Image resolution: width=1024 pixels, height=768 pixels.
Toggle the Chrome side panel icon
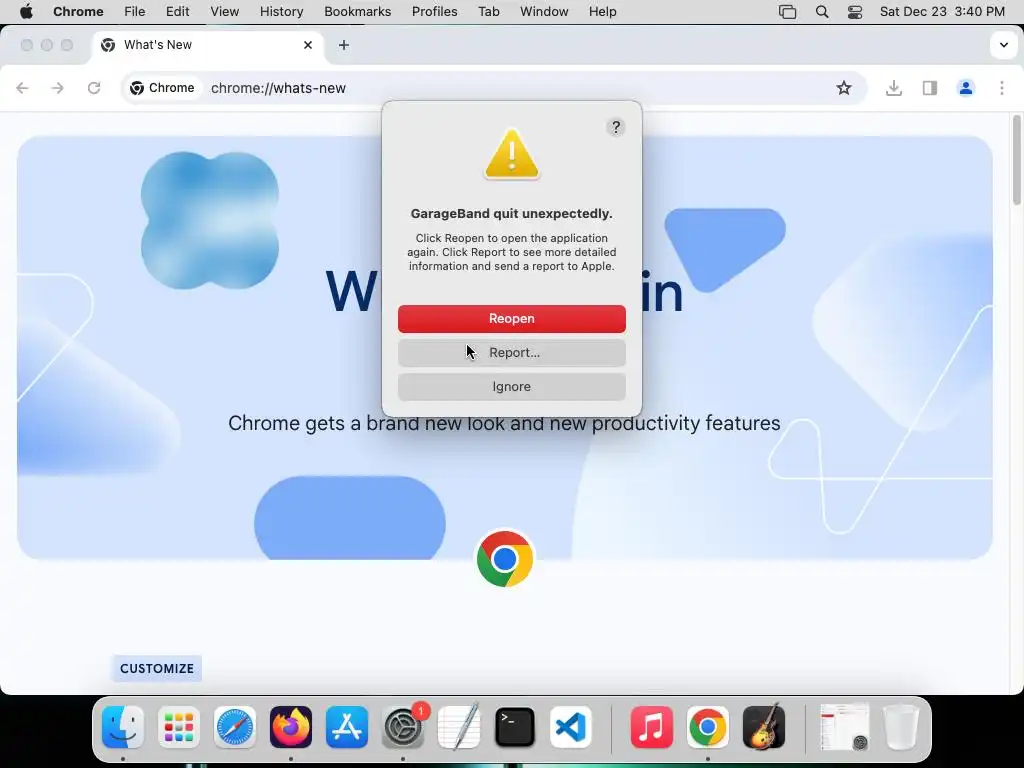coord(929,88)
